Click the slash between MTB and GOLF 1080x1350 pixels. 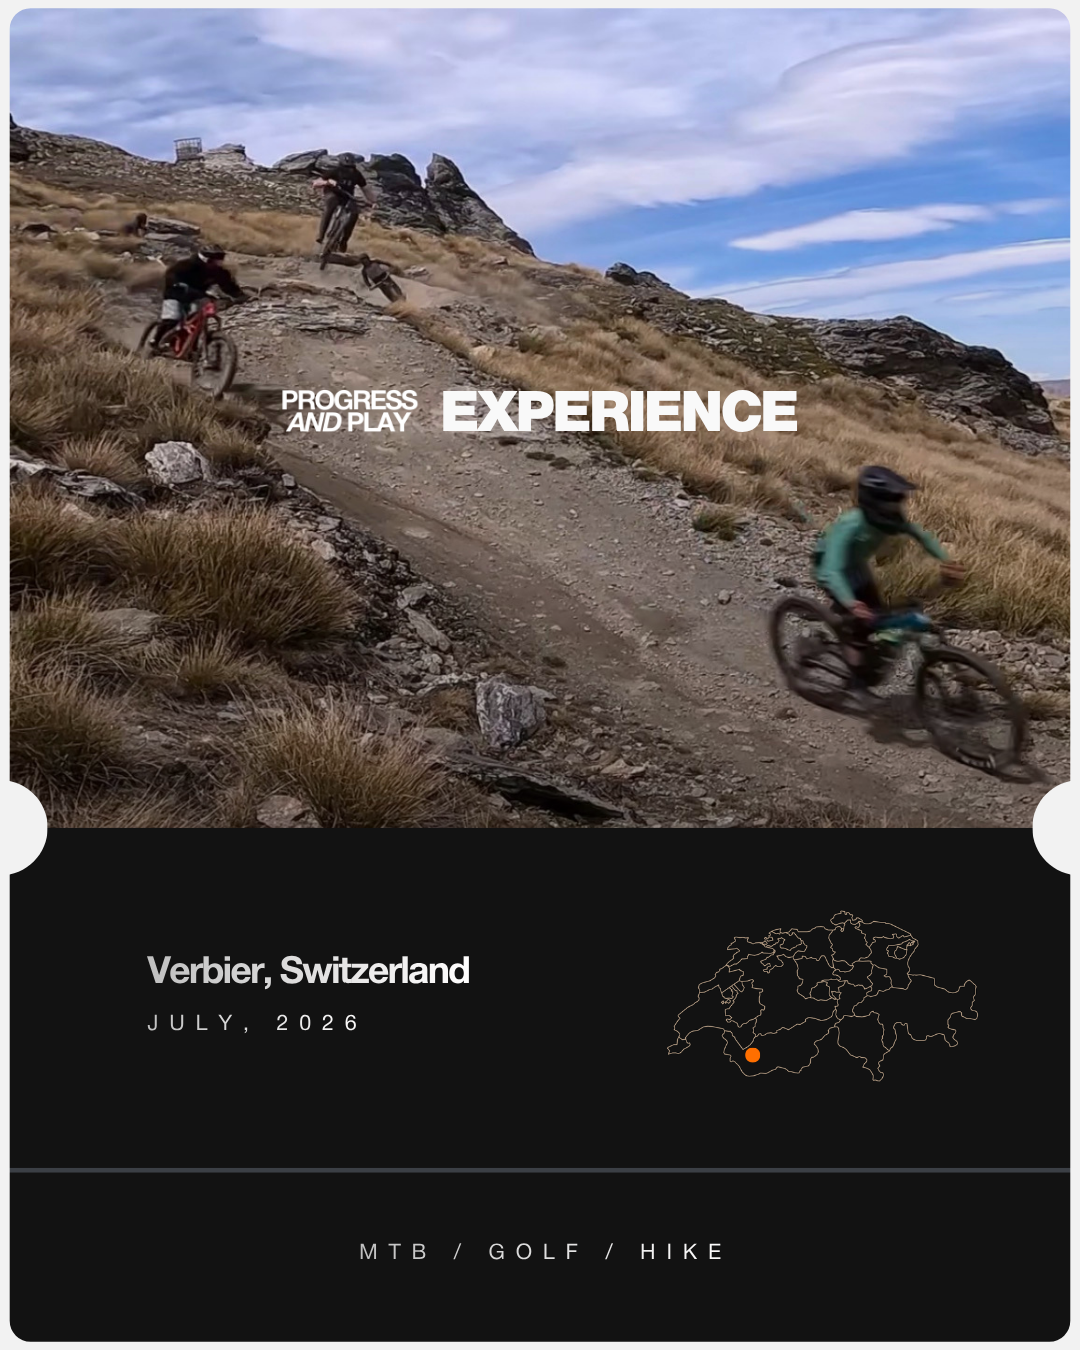459,1252
